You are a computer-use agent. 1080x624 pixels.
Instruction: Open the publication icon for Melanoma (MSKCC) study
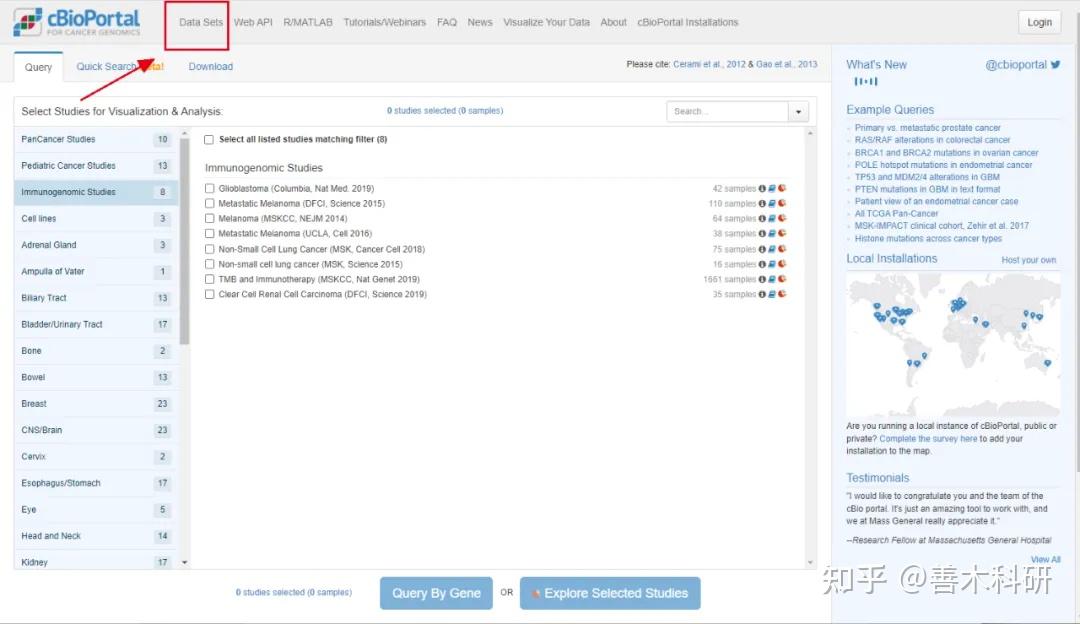tap(772, 219)
